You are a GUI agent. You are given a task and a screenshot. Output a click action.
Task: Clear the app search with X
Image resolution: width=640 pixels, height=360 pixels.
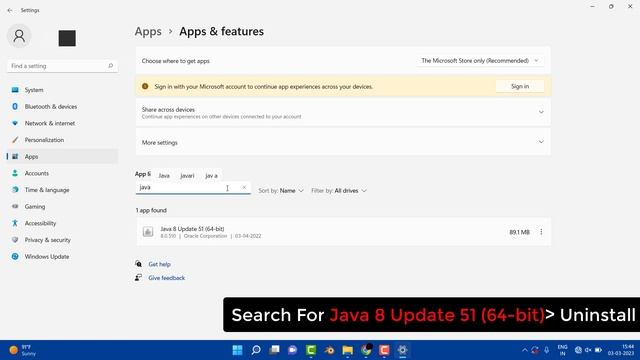click(x=244, y=187)
